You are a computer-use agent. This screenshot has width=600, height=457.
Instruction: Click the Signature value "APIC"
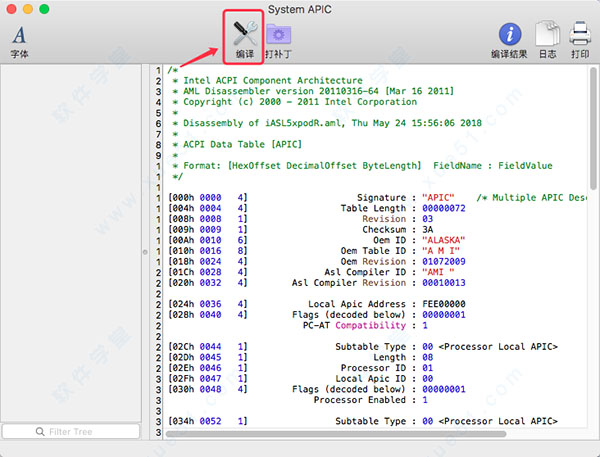tap(438, 197)
